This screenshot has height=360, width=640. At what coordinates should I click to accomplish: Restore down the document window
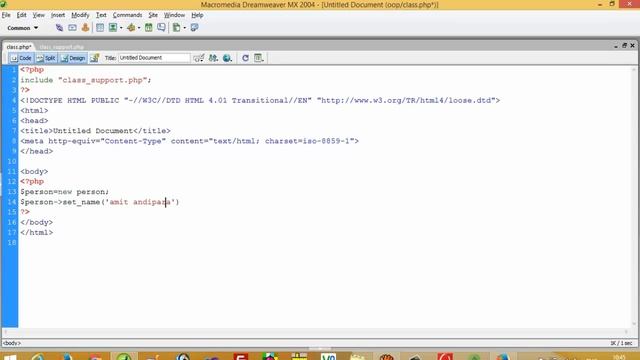coord(624,45)
